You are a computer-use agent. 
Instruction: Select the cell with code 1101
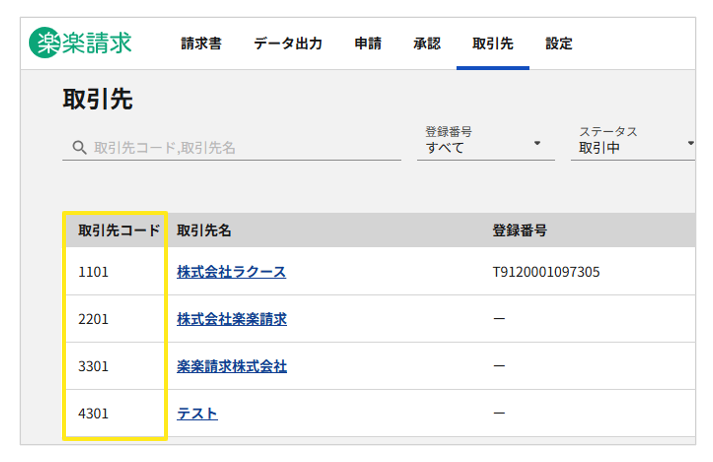(93, 272)
